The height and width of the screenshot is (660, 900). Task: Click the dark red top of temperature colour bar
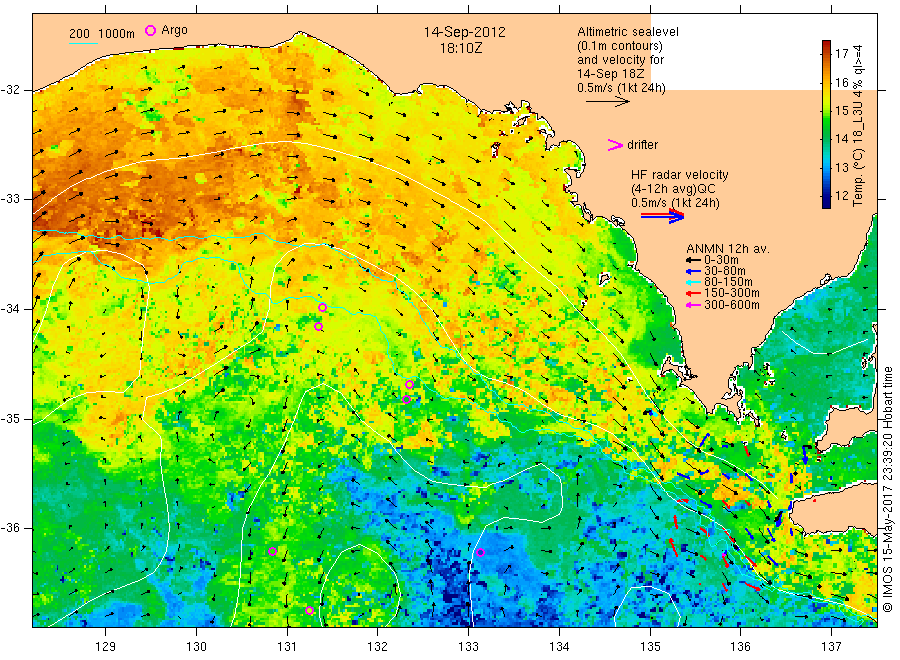(x=827, y=45)
